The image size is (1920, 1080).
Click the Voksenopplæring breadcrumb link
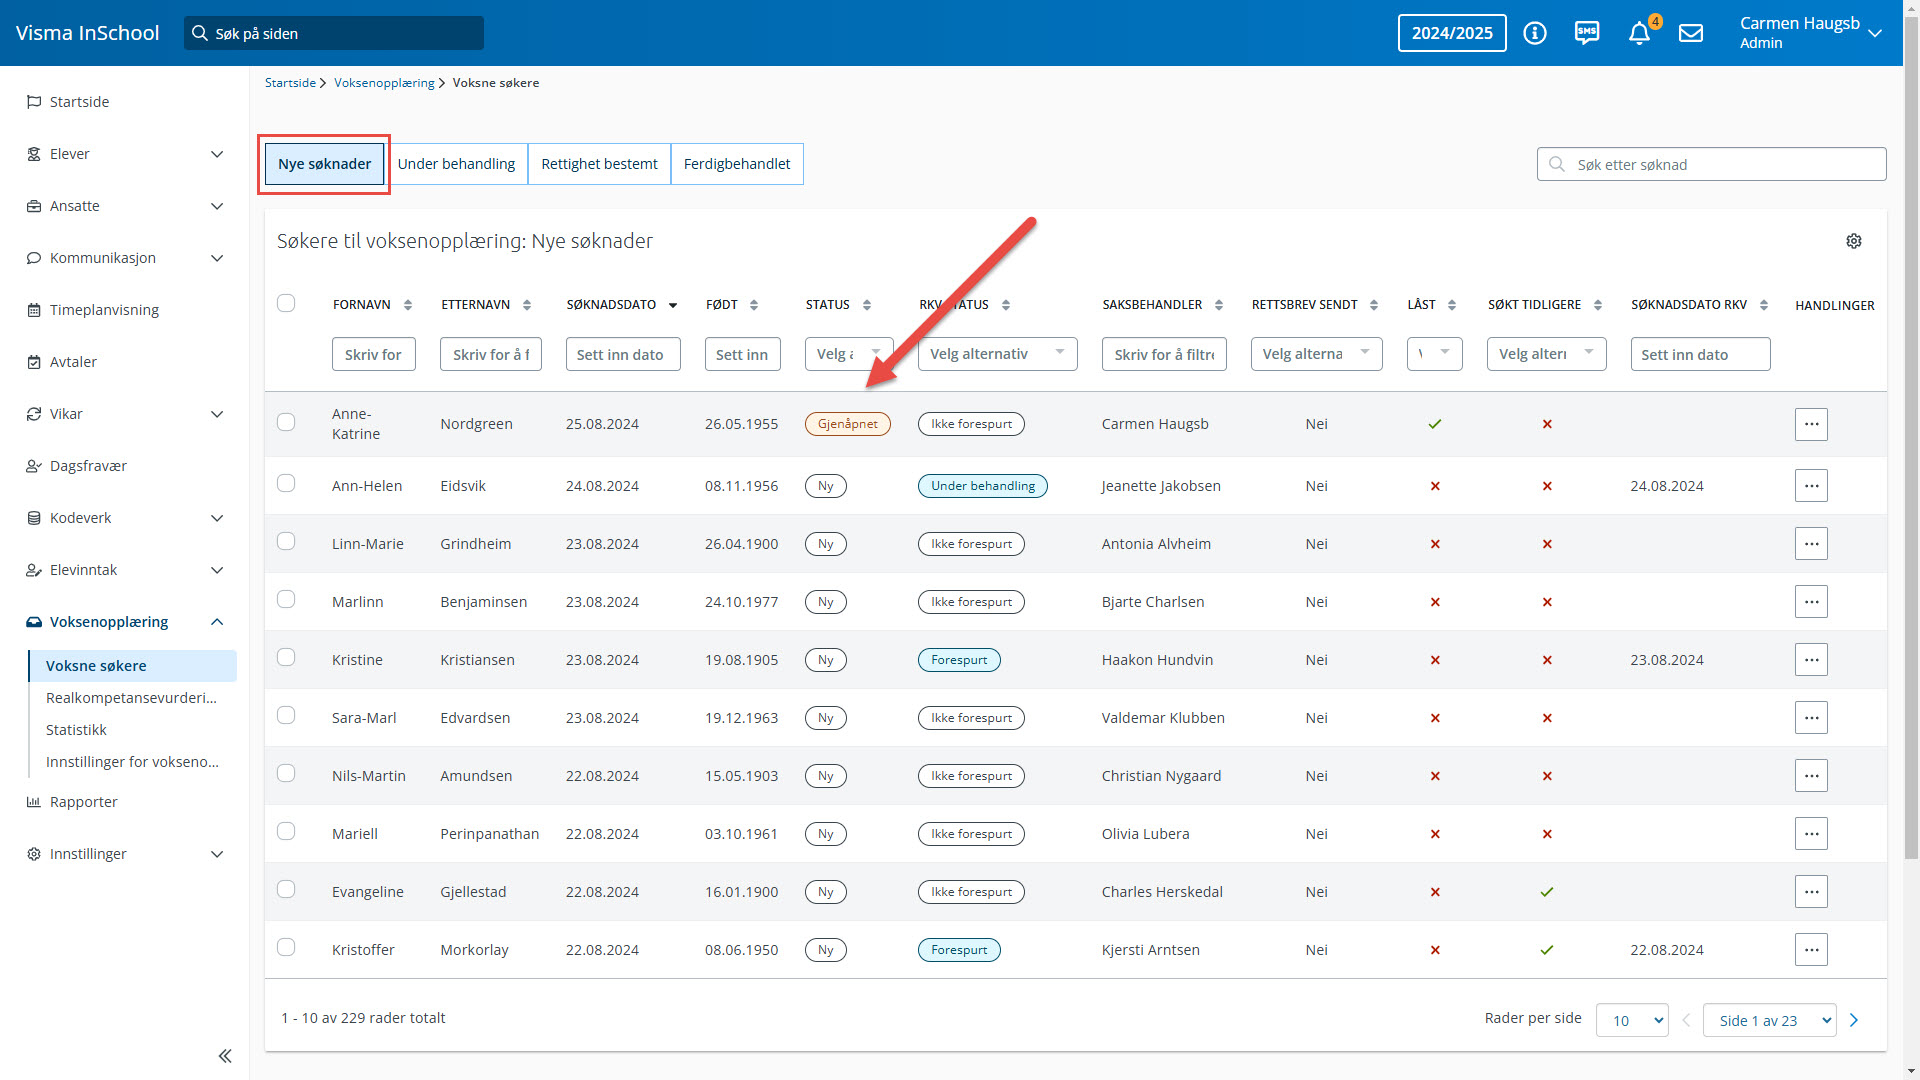pos(384,83)
